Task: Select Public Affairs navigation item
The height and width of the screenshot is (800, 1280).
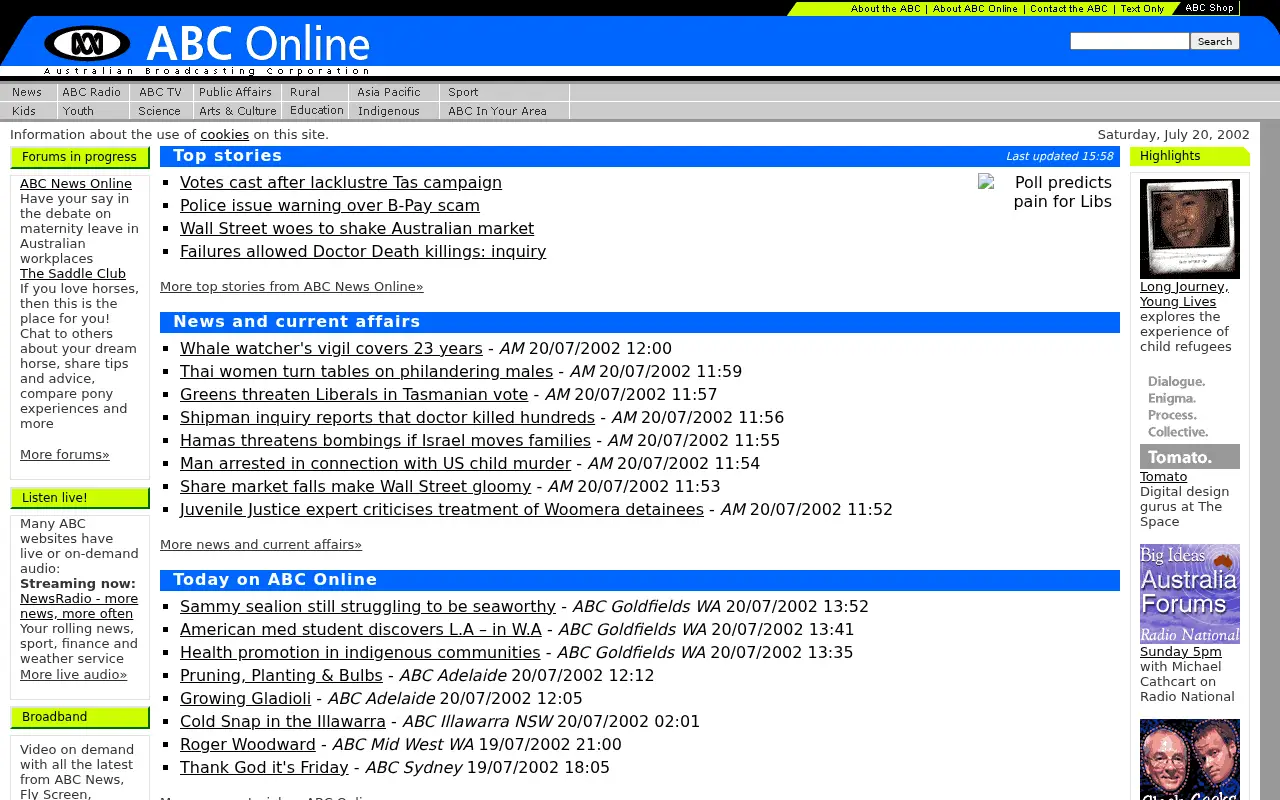Action: click(x=235, y=92)
